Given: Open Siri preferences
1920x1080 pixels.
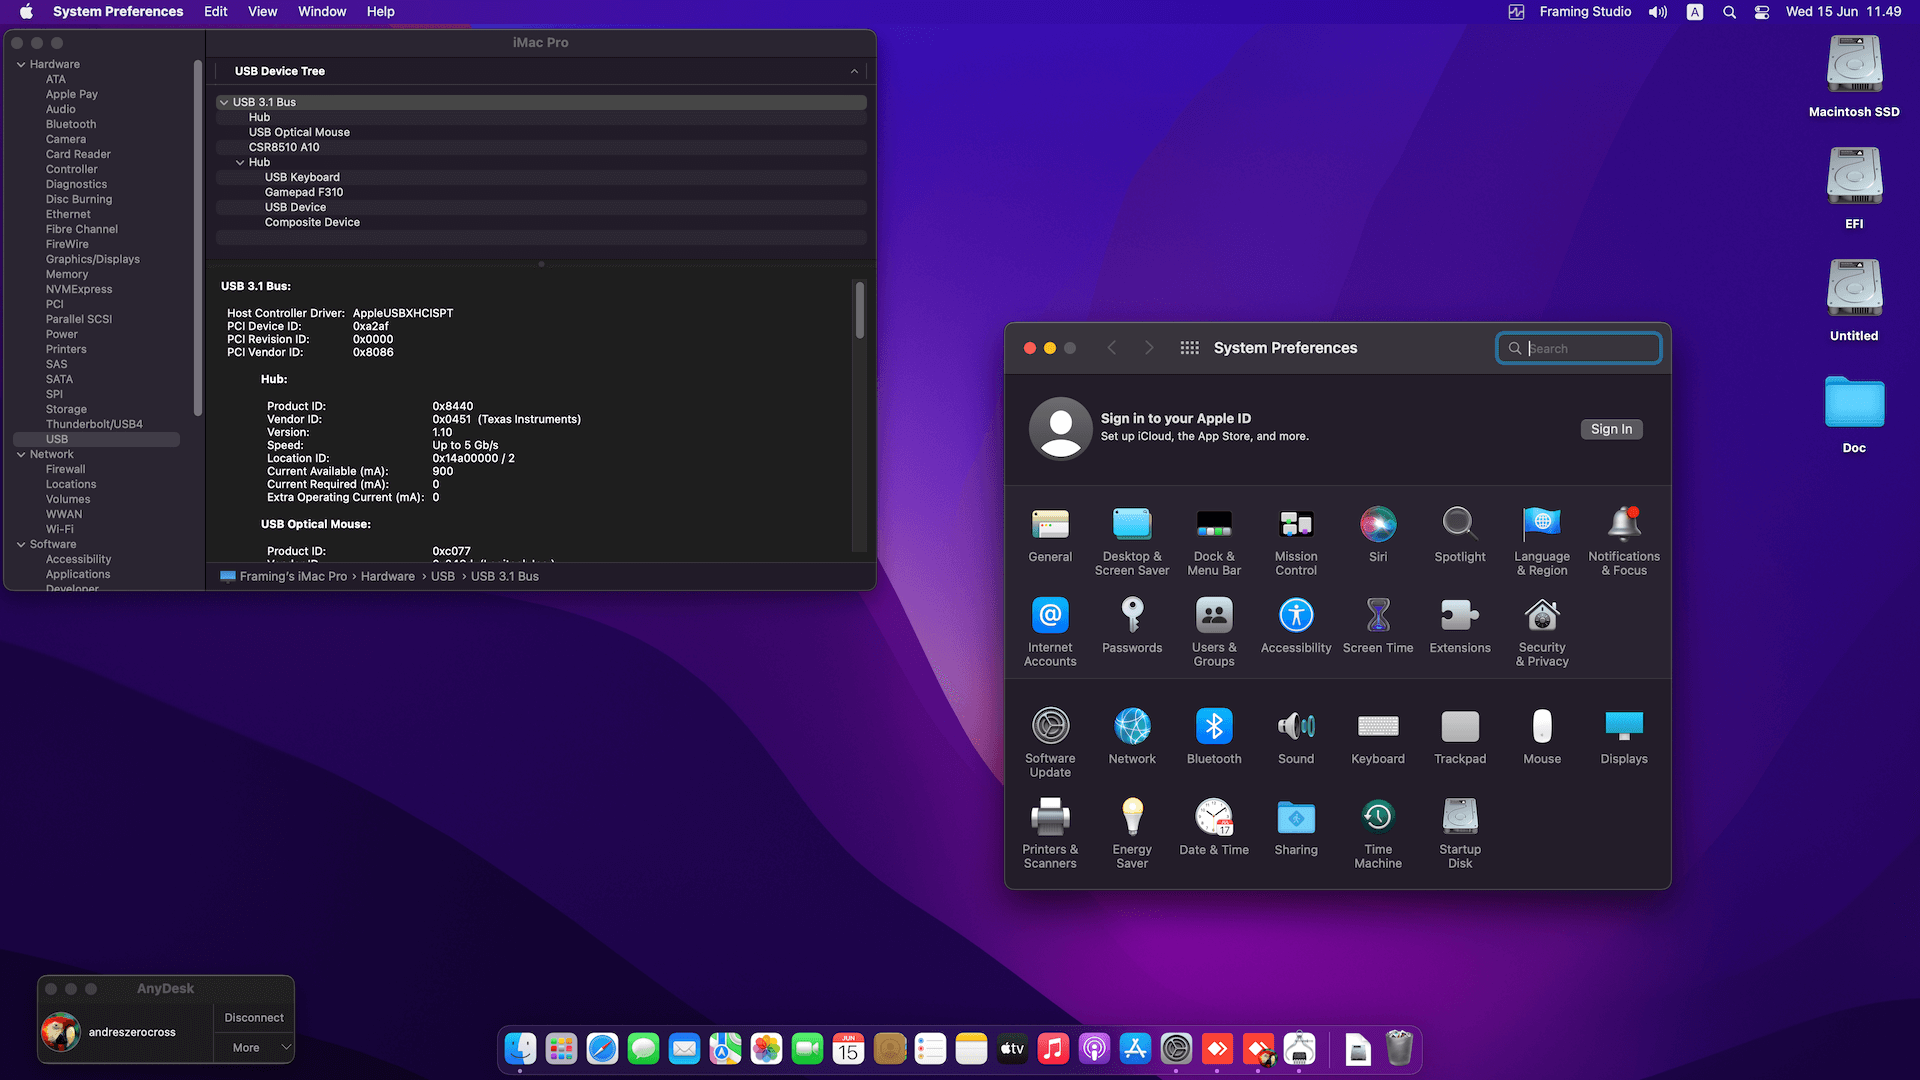Looking at the screenshot, I should click(x=1378, y=524).
